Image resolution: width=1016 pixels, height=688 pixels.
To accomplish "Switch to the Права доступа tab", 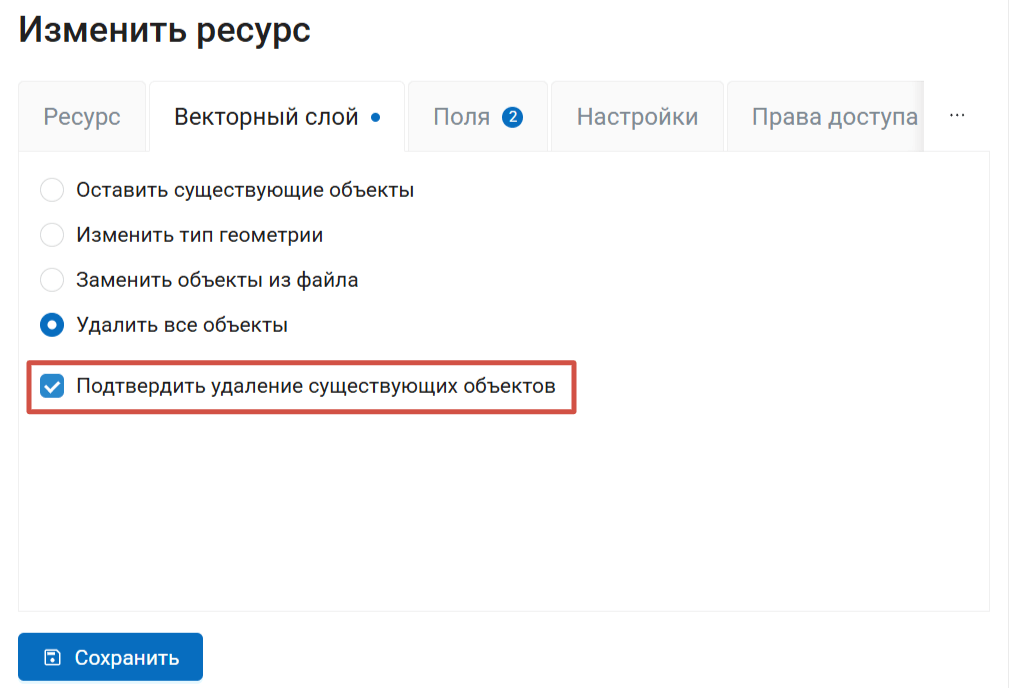I will click(x=826, y=117).
